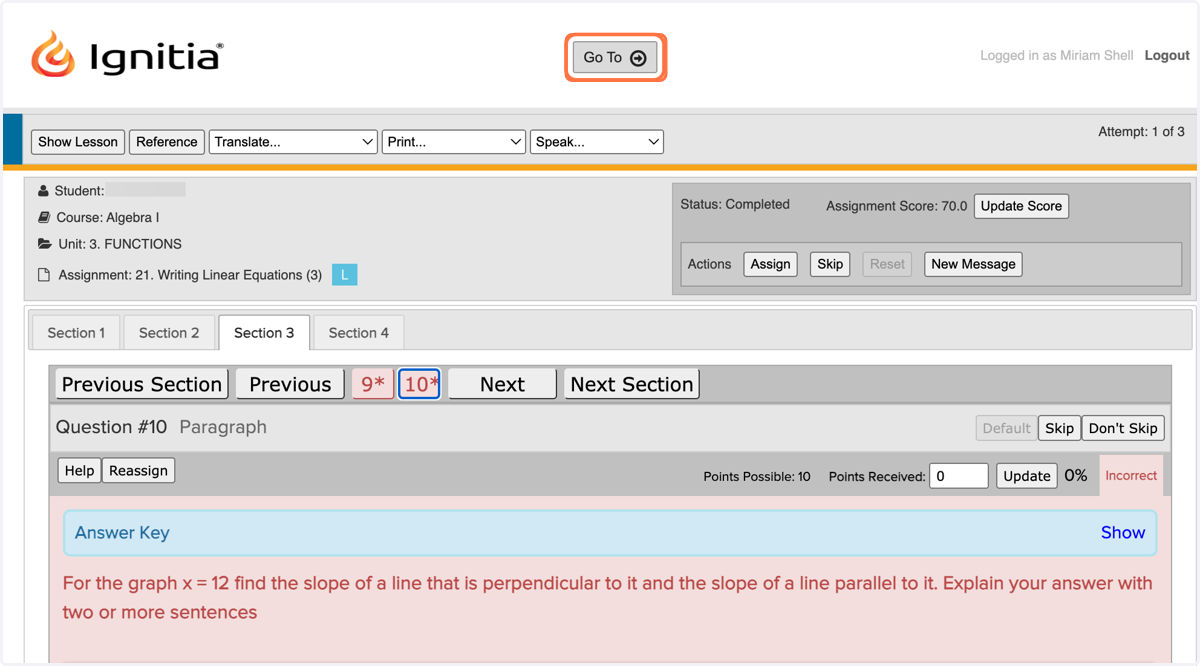Click the greyed-out Reset button
The image size is (1200, 666).
pos(887,264)
